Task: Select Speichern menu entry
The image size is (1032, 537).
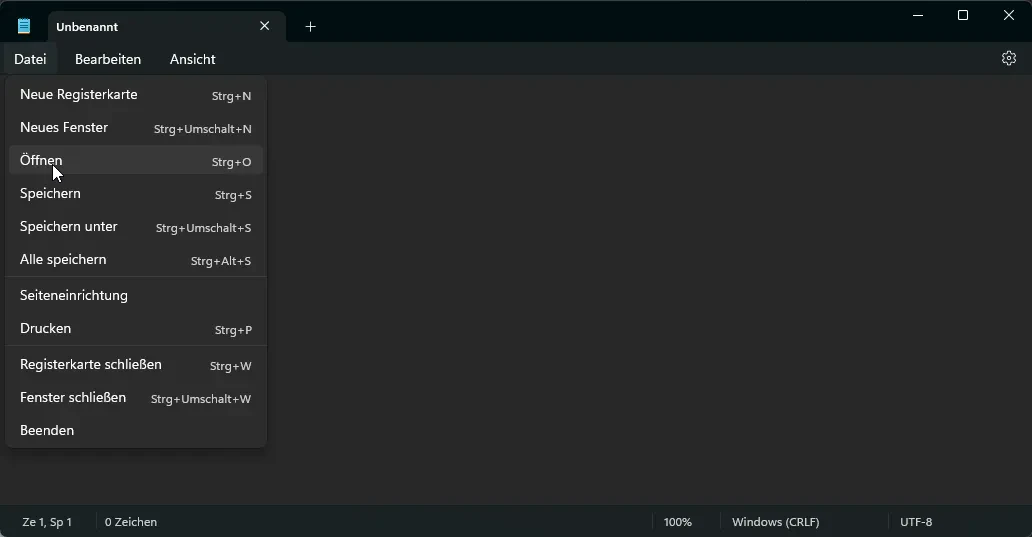Action: point(136,193)
